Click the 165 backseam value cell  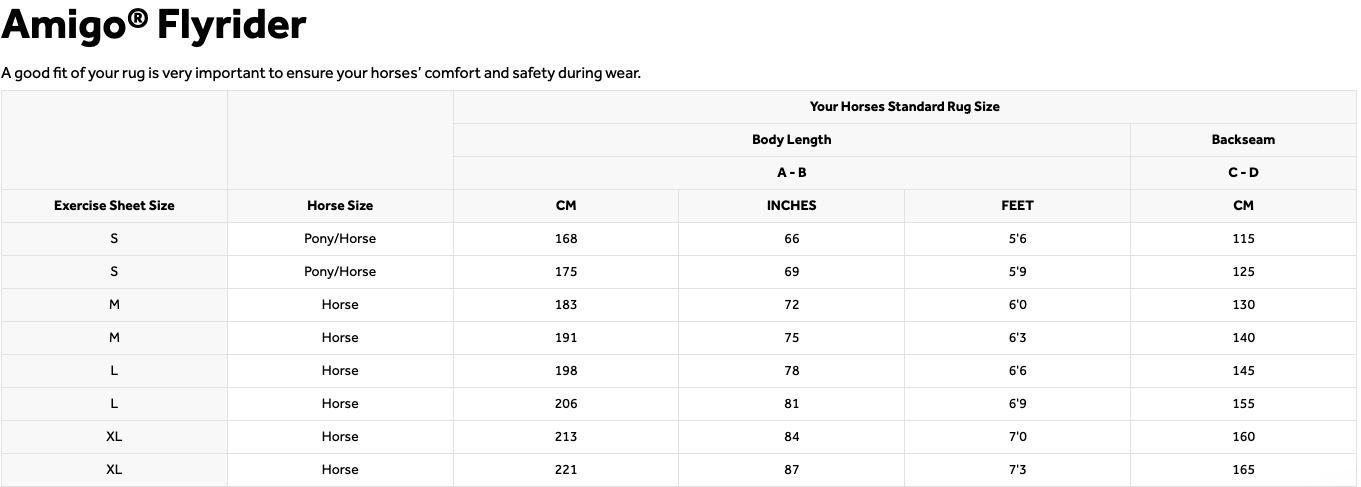tap(1243, 470)
